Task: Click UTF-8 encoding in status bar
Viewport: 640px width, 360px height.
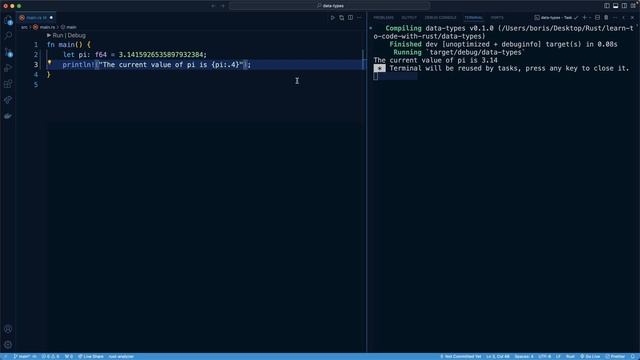Action: click(x=544, y=356)
